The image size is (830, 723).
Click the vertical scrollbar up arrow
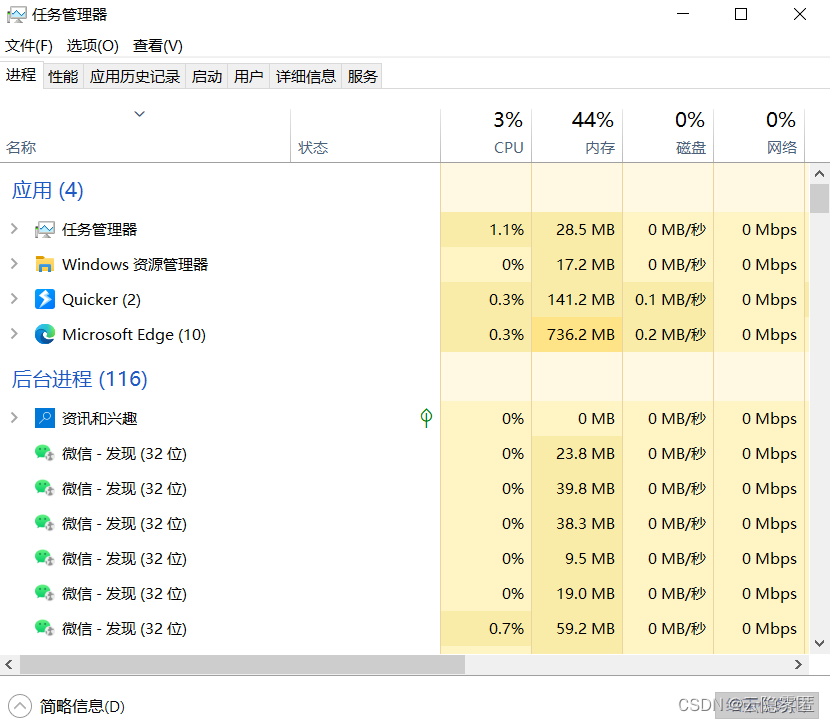[x=819, y=174]
